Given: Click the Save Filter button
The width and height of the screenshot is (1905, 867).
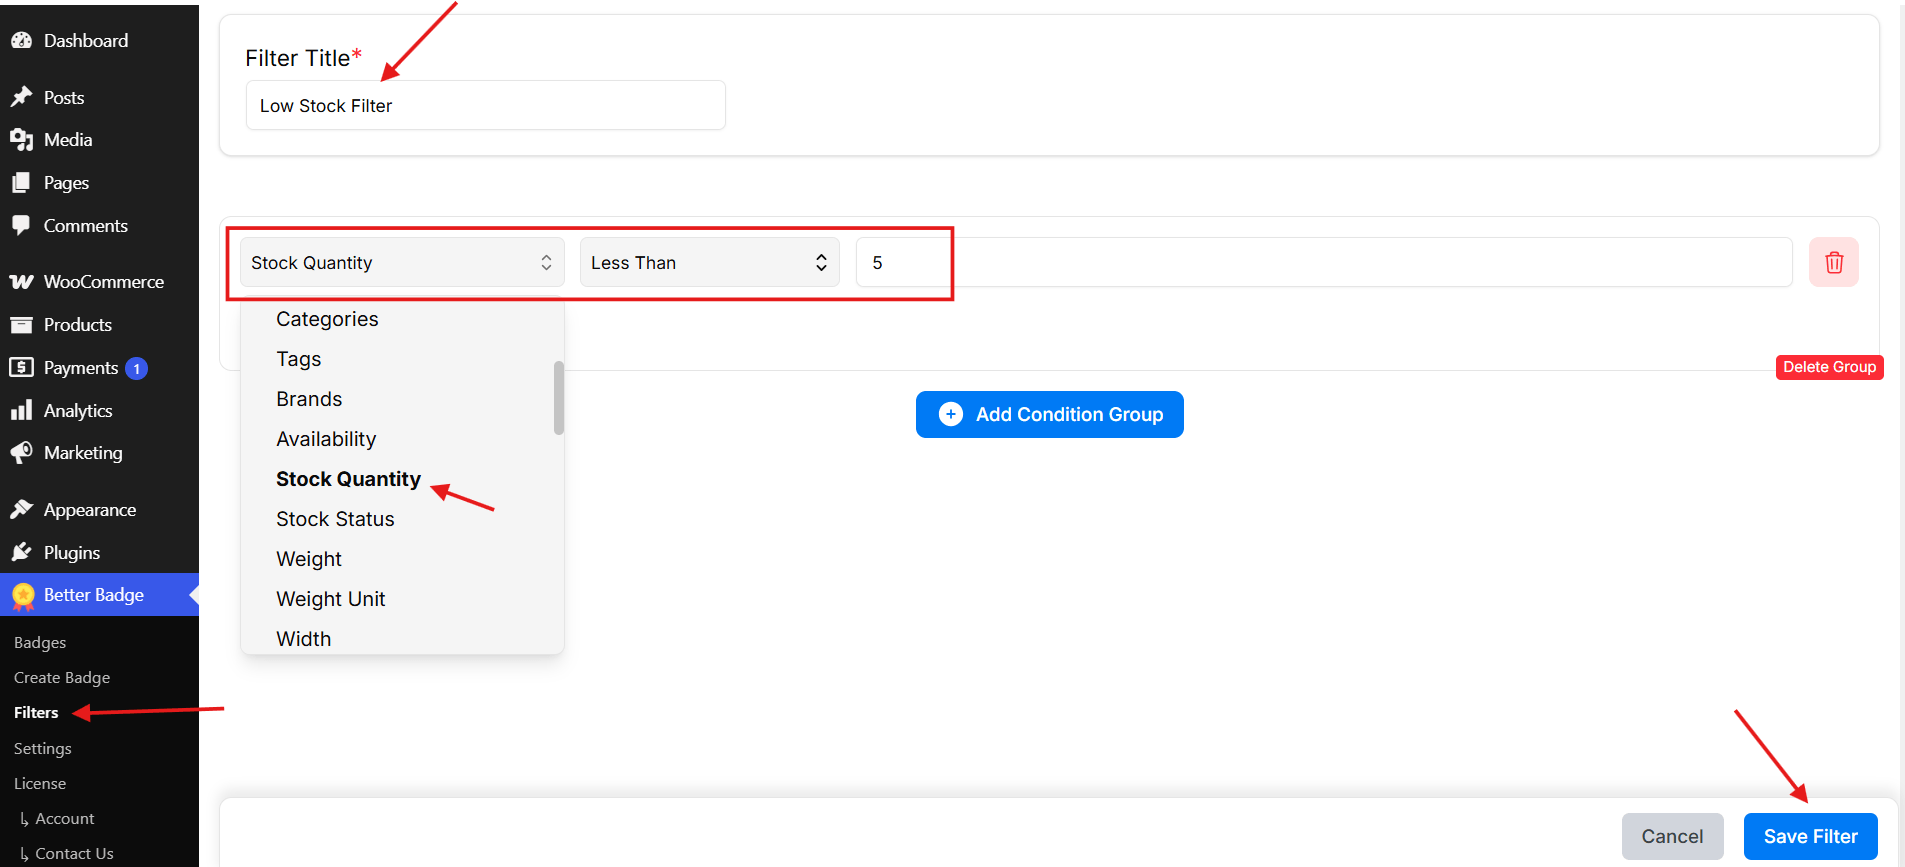Looking at the screenshot, I should click(x=1811, y=836).
